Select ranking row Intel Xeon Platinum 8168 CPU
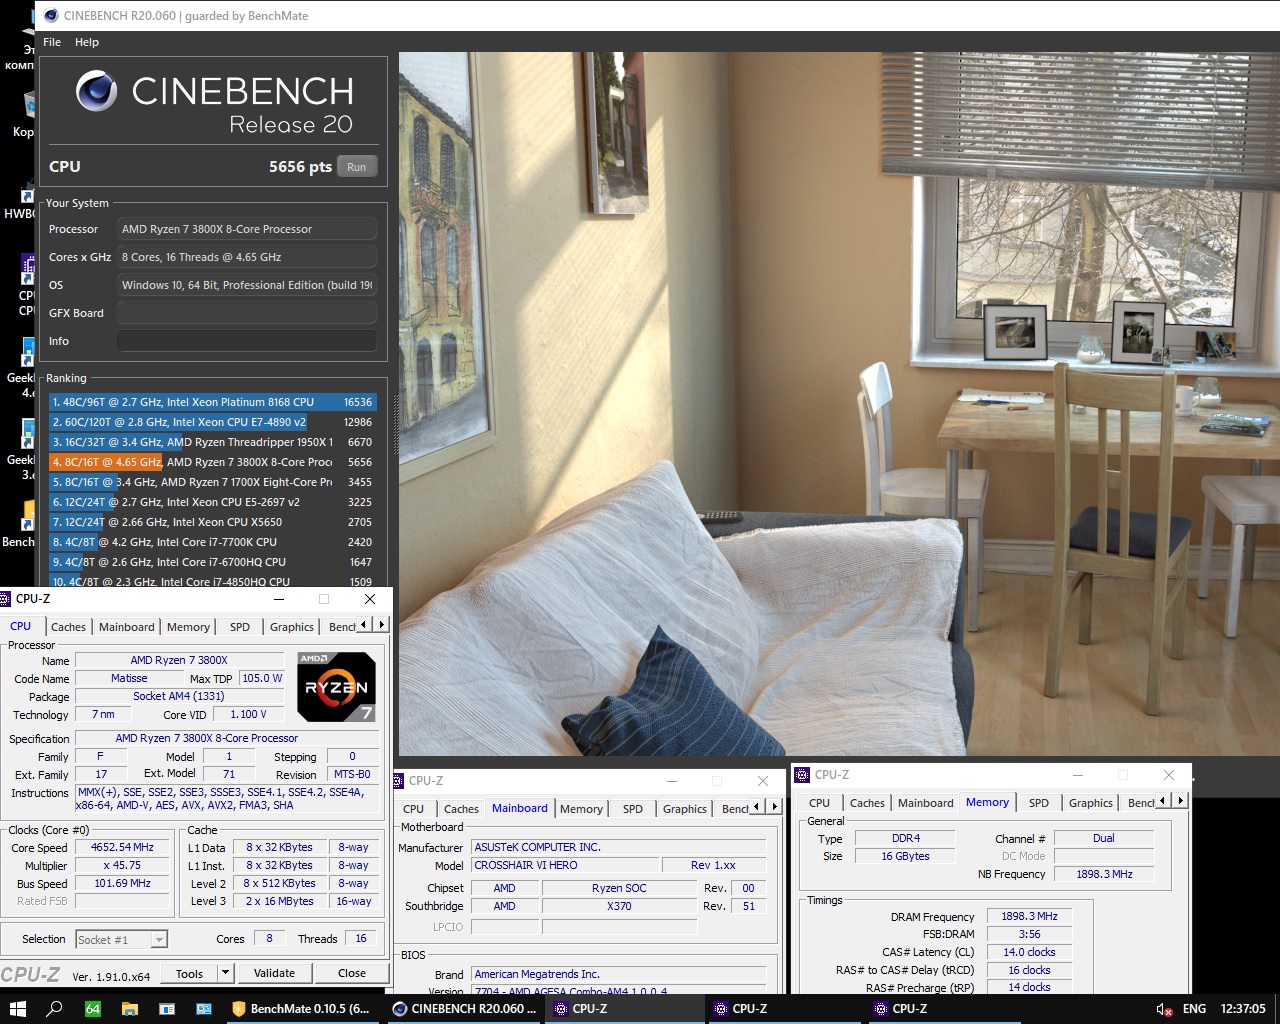 [213, 402]
